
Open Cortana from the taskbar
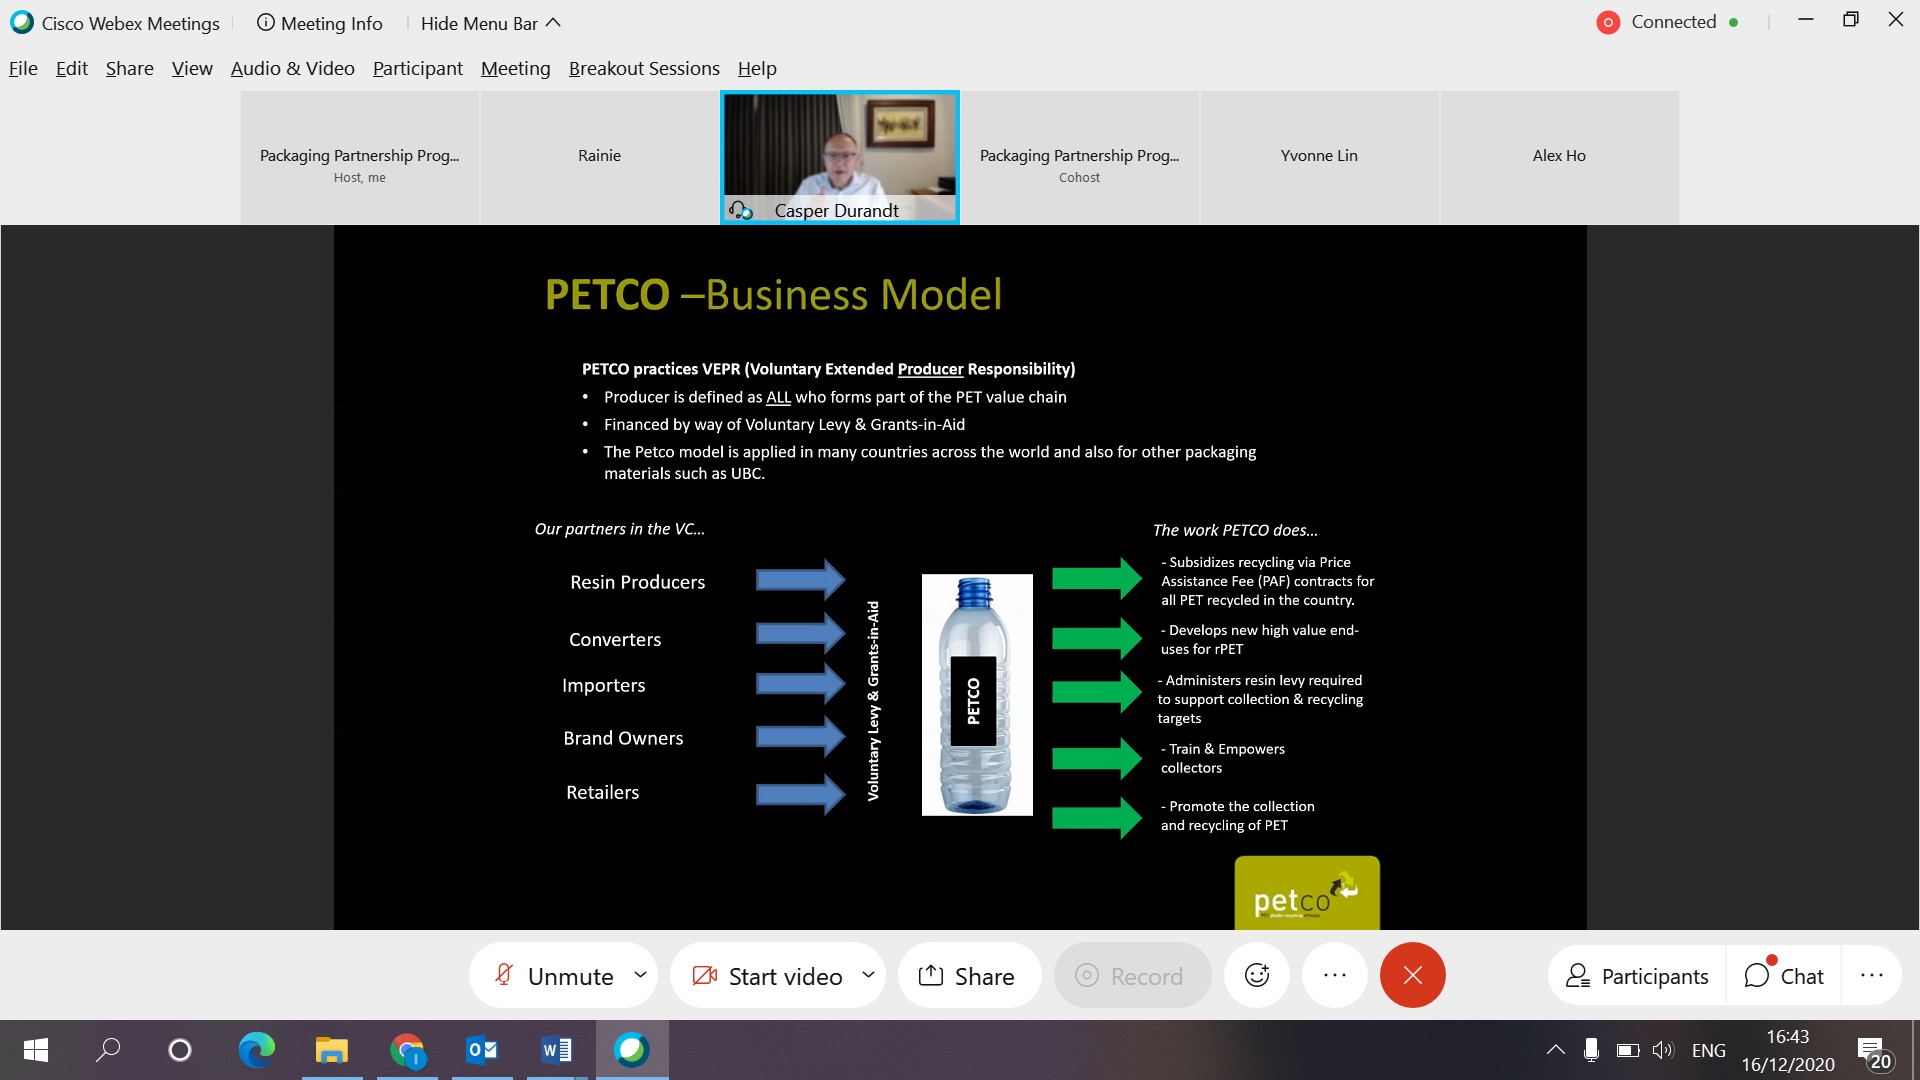[x=180, y=1050]
